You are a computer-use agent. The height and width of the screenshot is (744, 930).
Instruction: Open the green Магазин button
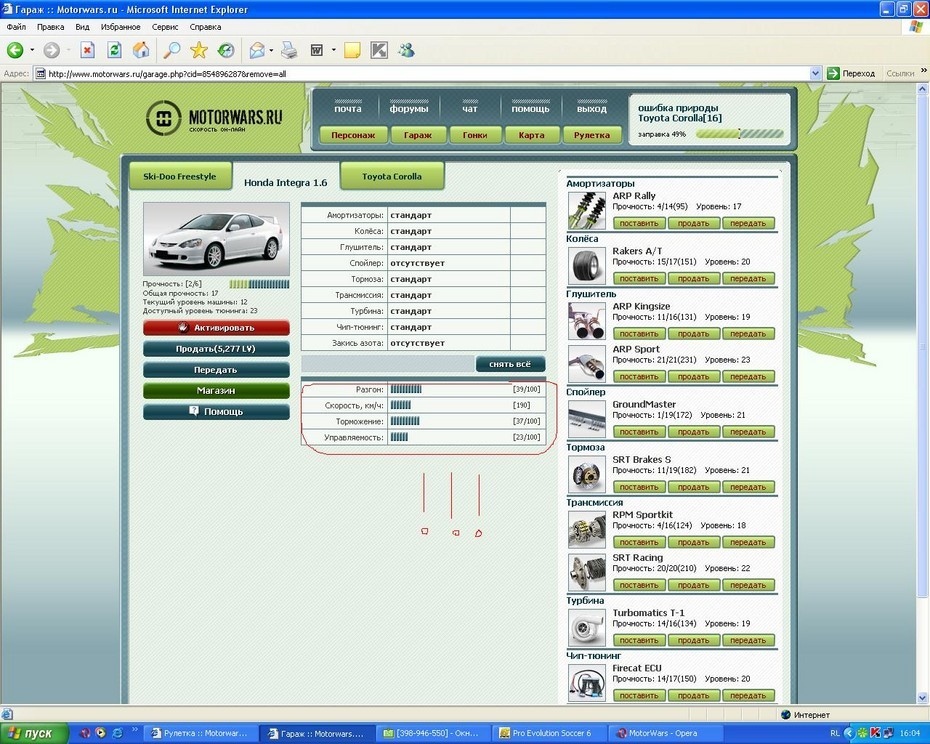[x=216, y=390]
